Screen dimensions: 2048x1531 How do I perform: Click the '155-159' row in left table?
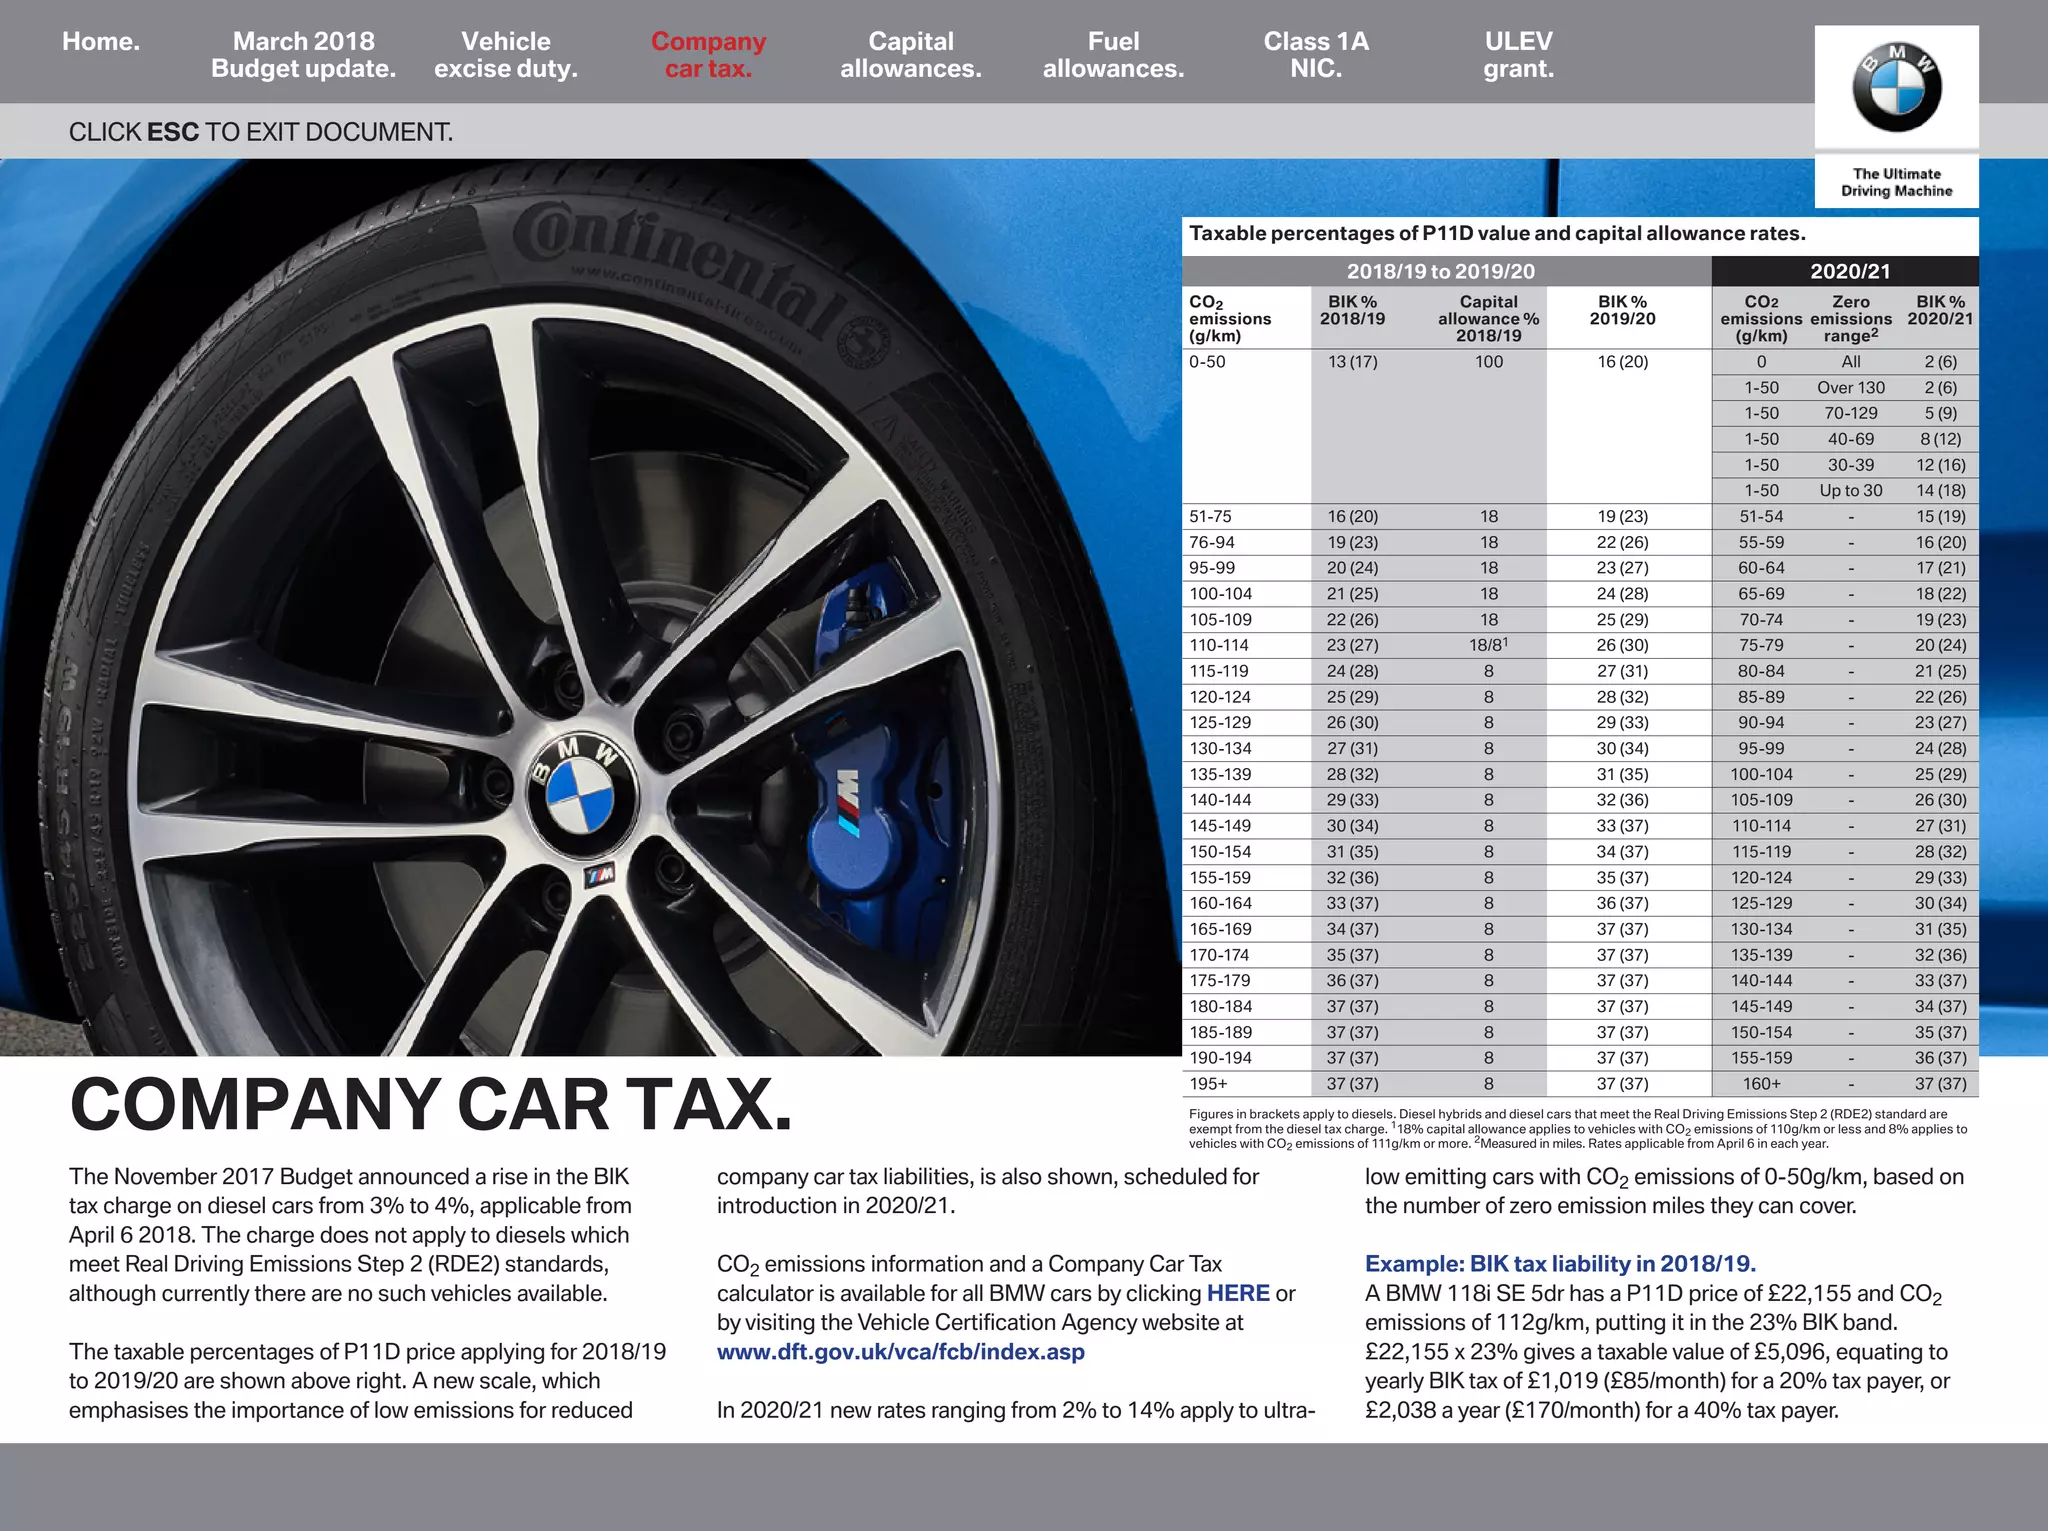point(1219,878)
